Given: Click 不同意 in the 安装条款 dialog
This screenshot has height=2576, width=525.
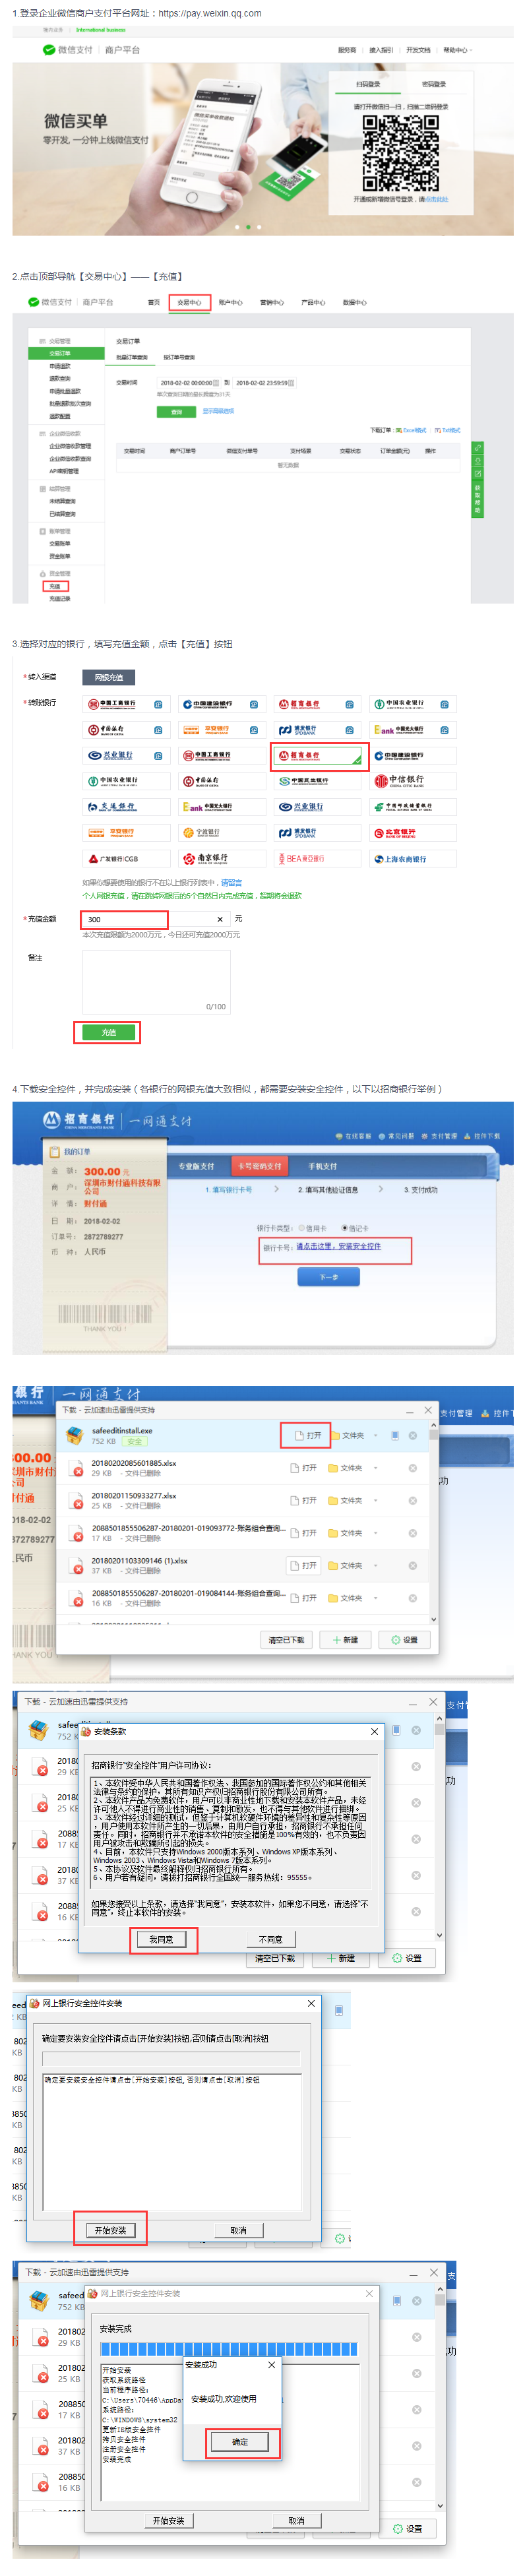Looking at the screenshot, I should click(x=270, y=1939).
